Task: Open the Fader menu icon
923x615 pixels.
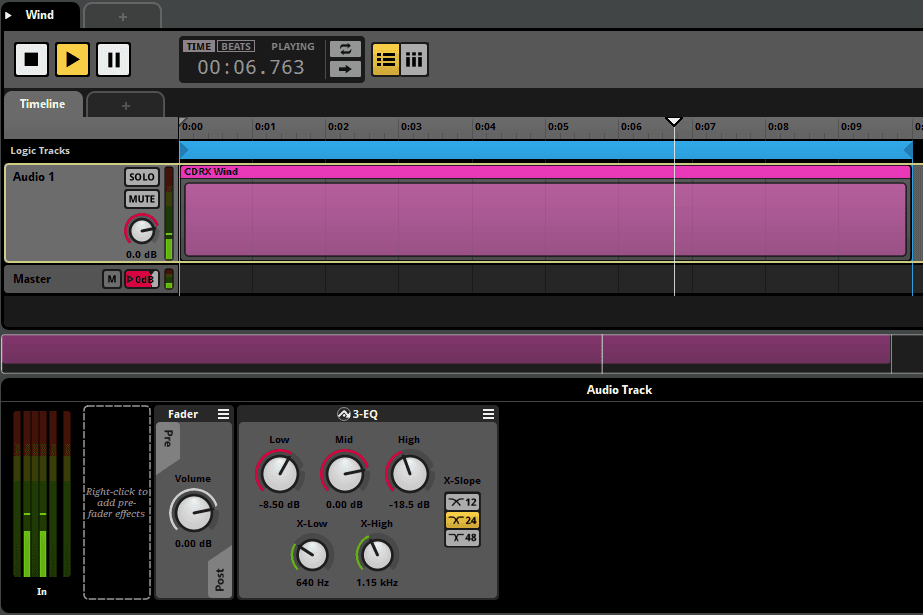Action: [x=223, y=414]
